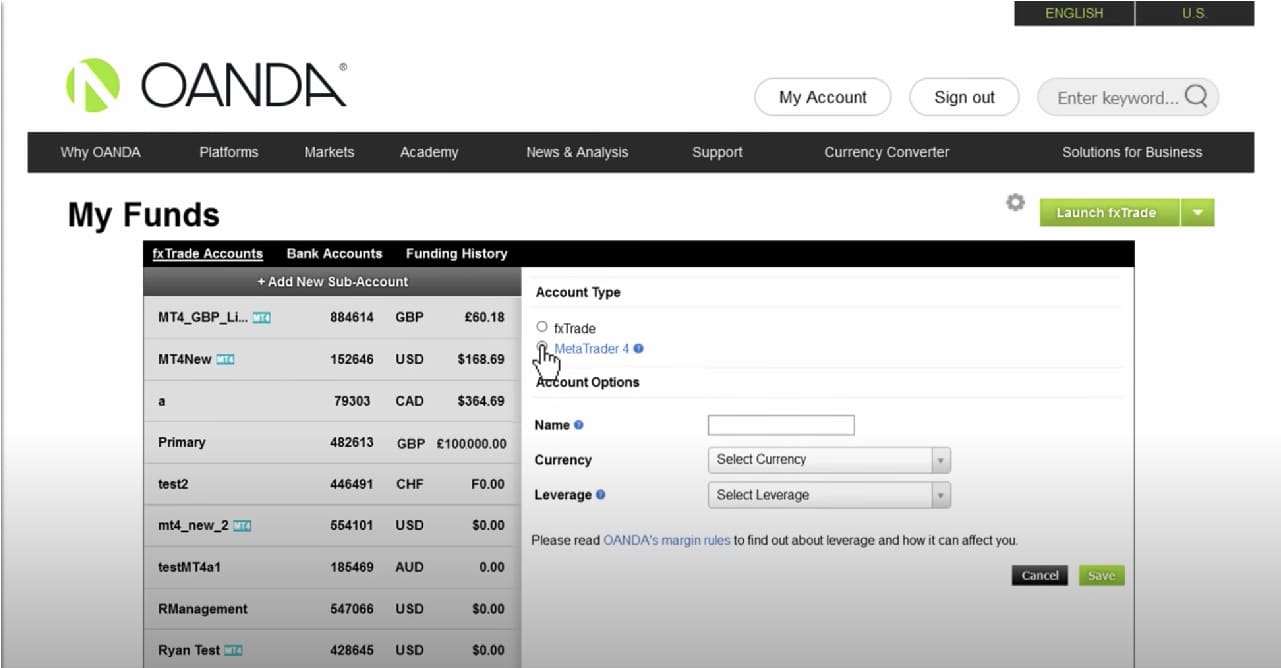Image resolution: width=1281 pixels, height=668 pixels.
Task: Open the Platforms menu
Action: (x=228, y=152)
